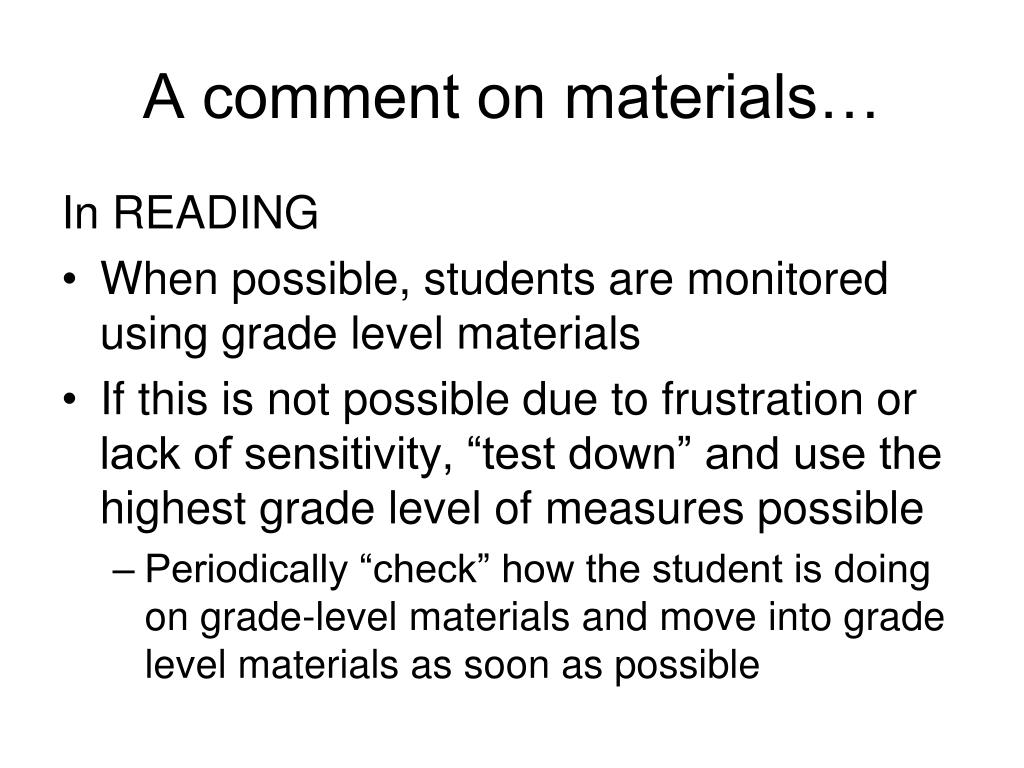
Task: Click the line 'highest grade level of measures possible'
Action: pyautogui.click(x=512, y=509)
